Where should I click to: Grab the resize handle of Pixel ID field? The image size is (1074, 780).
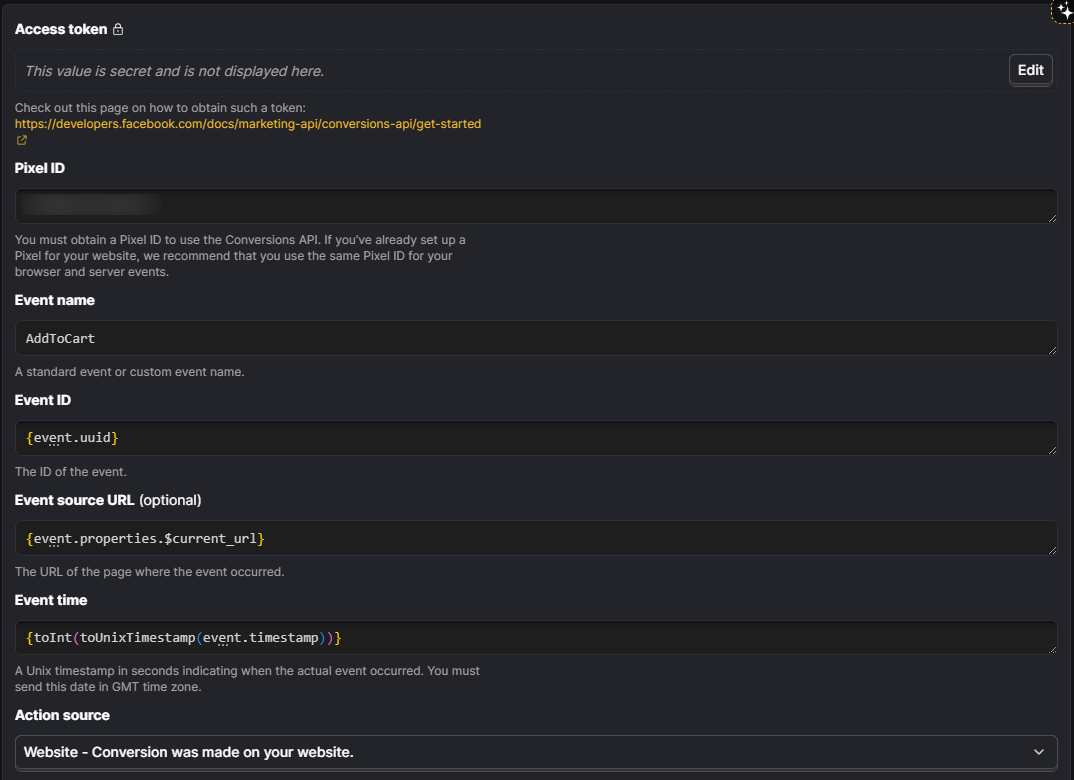point(1052,218)
